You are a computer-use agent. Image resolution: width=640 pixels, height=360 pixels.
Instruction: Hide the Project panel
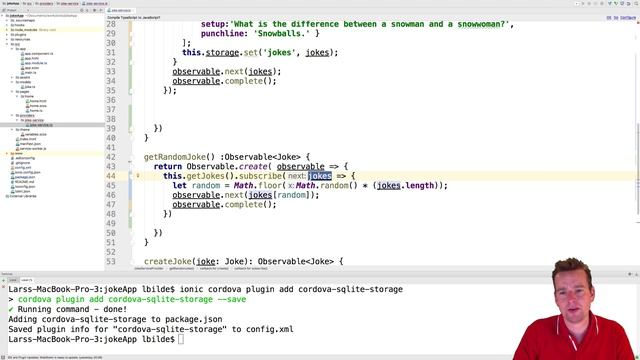click(x=100, y=10)
